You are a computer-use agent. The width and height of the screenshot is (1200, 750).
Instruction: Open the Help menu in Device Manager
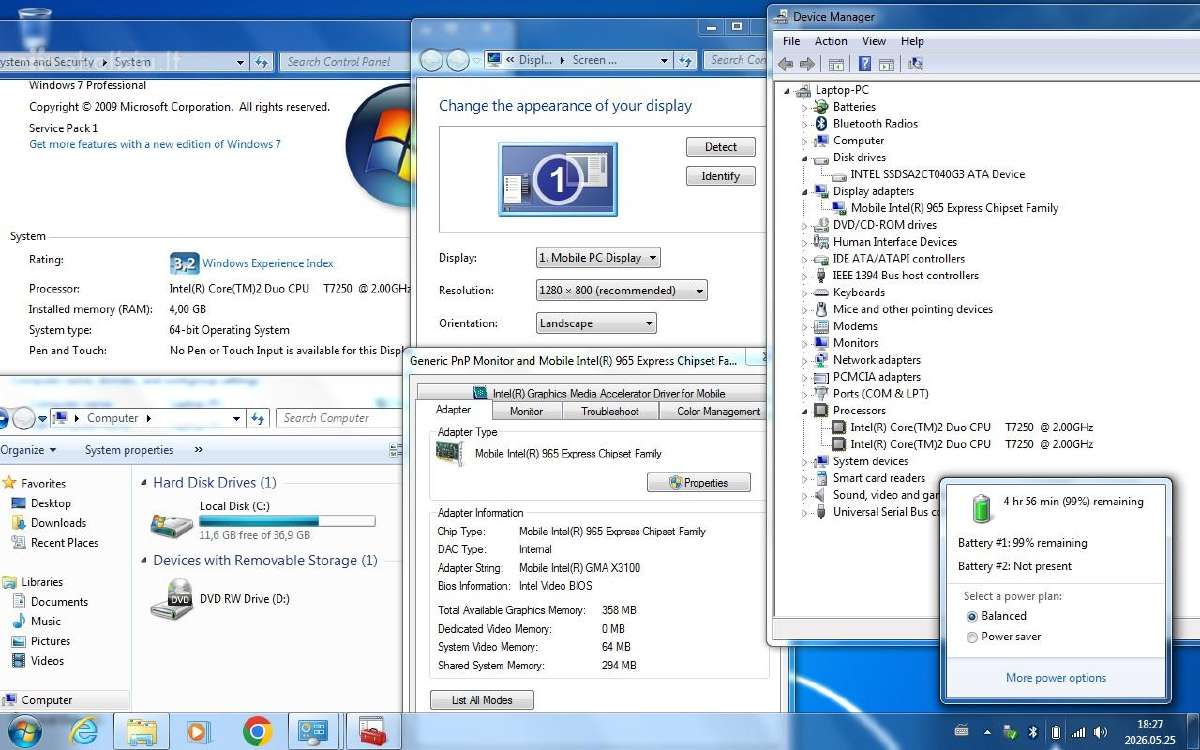click(912, 41)
